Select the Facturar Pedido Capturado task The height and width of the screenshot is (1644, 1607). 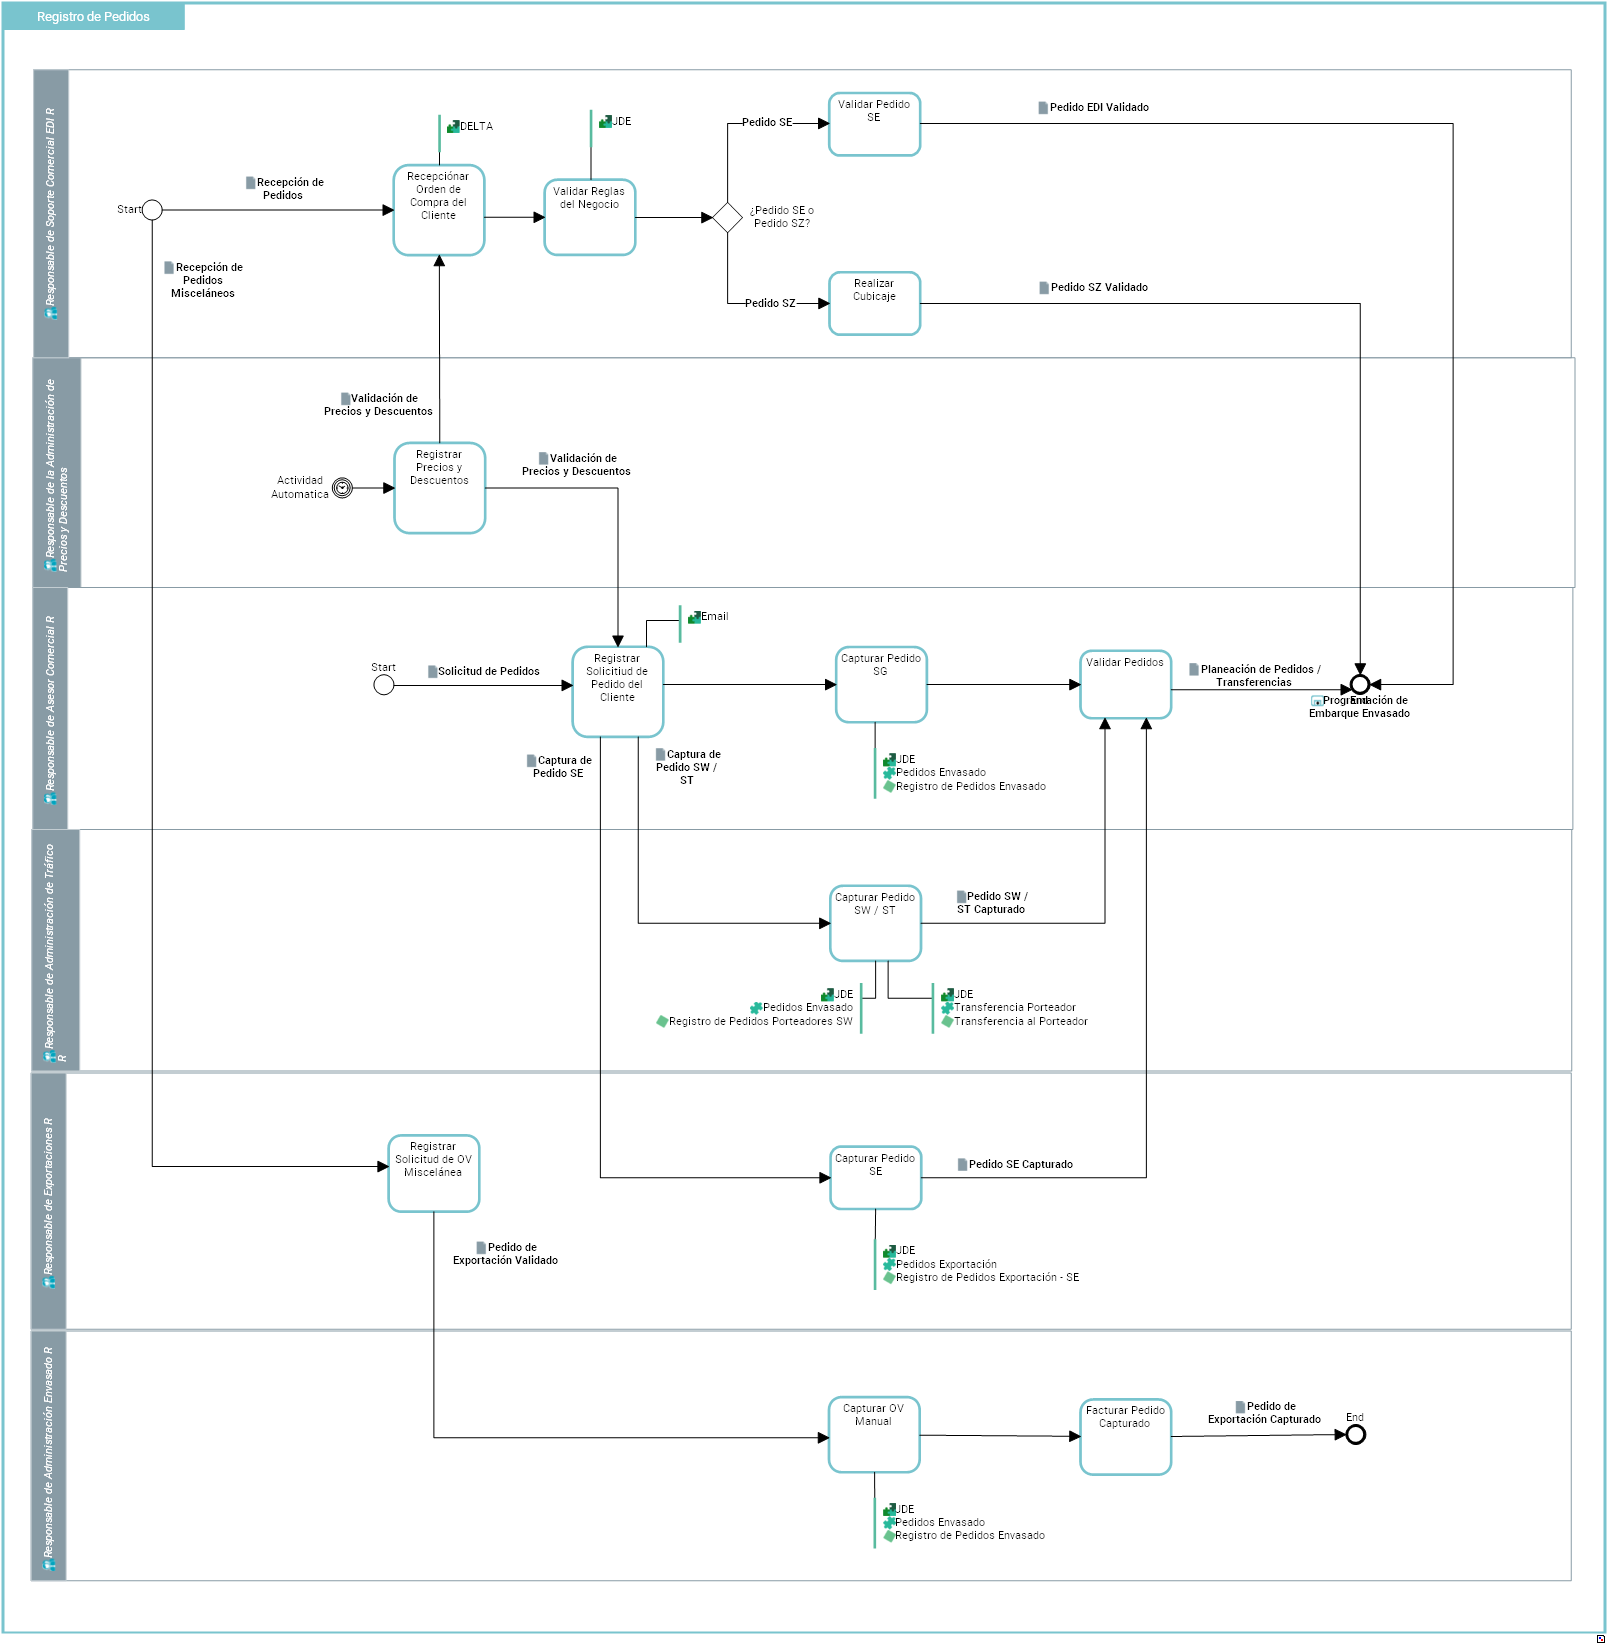(1126, 1437)
